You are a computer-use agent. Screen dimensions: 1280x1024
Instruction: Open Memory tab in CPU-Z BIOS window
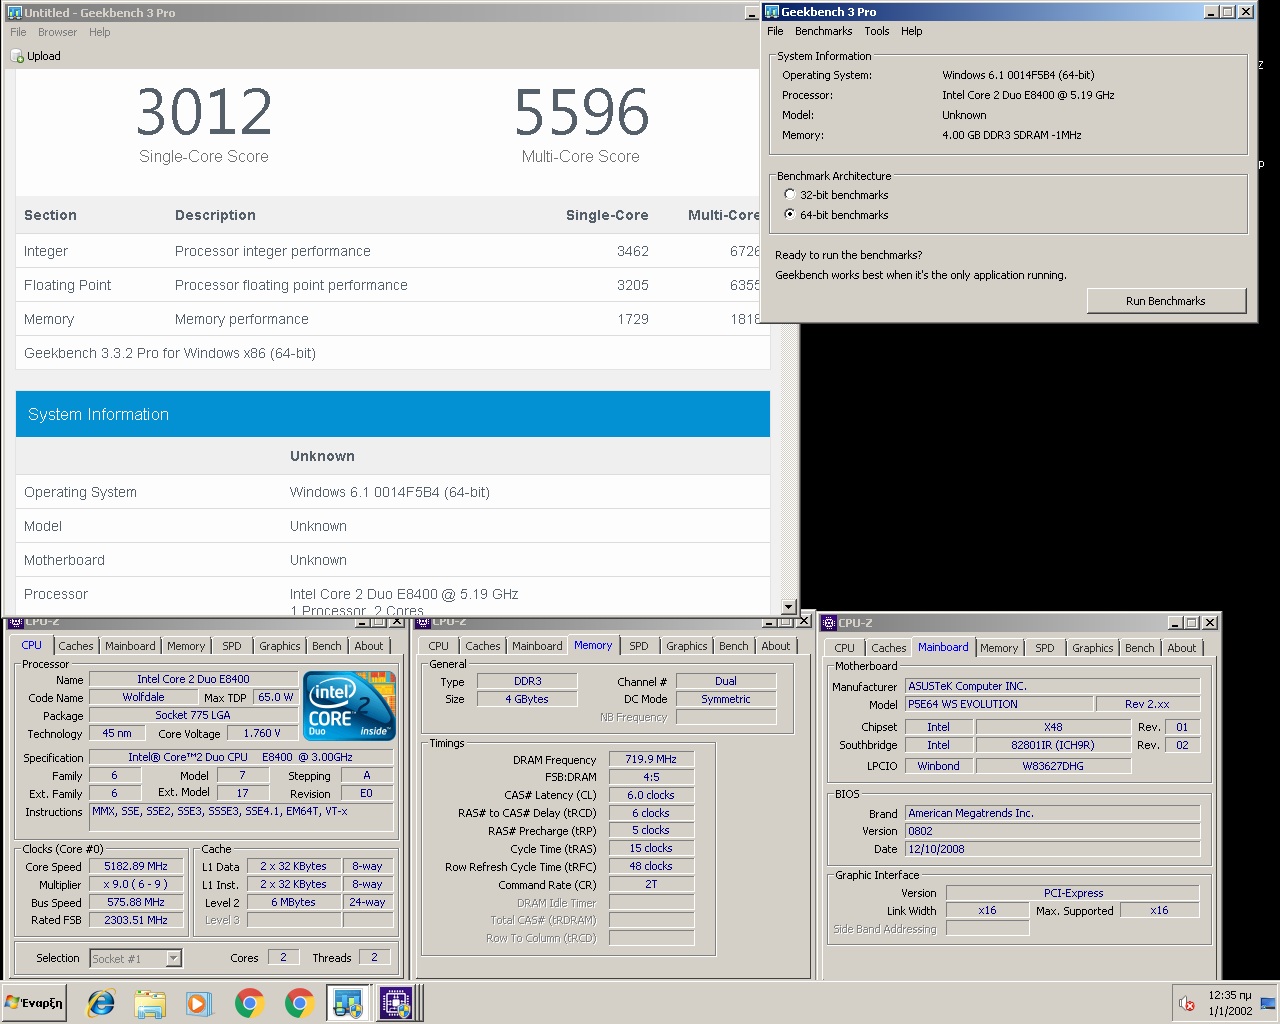(999, 648)
